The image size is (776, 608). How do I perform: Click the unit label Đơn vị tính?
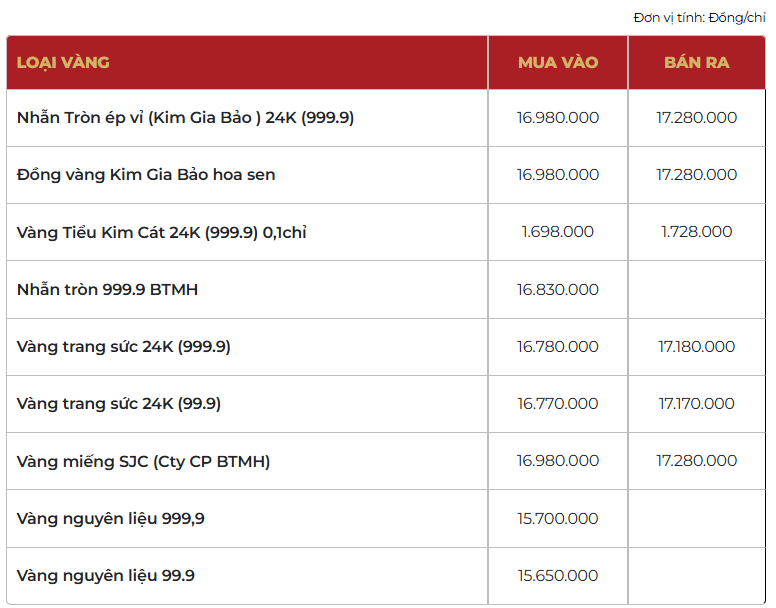[x=699, y=18]
